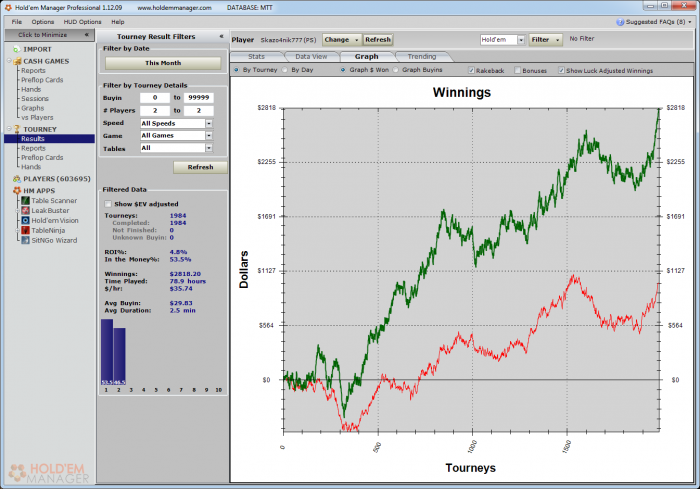Image resolution: width=700 pixels, height=489 pixels.
Task: Click the Click to Minimize arrow
Action: 87,34
